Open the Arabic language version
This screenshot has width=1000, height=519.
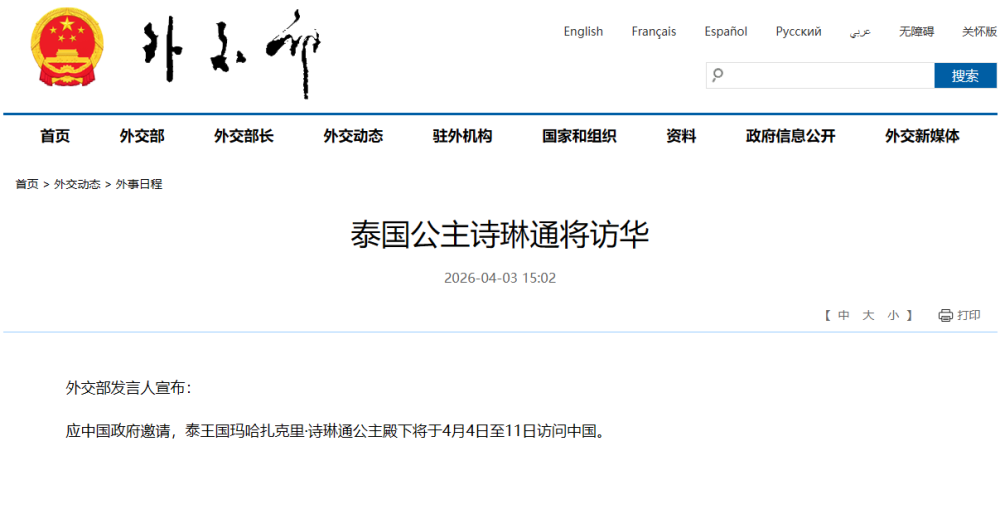860,32
